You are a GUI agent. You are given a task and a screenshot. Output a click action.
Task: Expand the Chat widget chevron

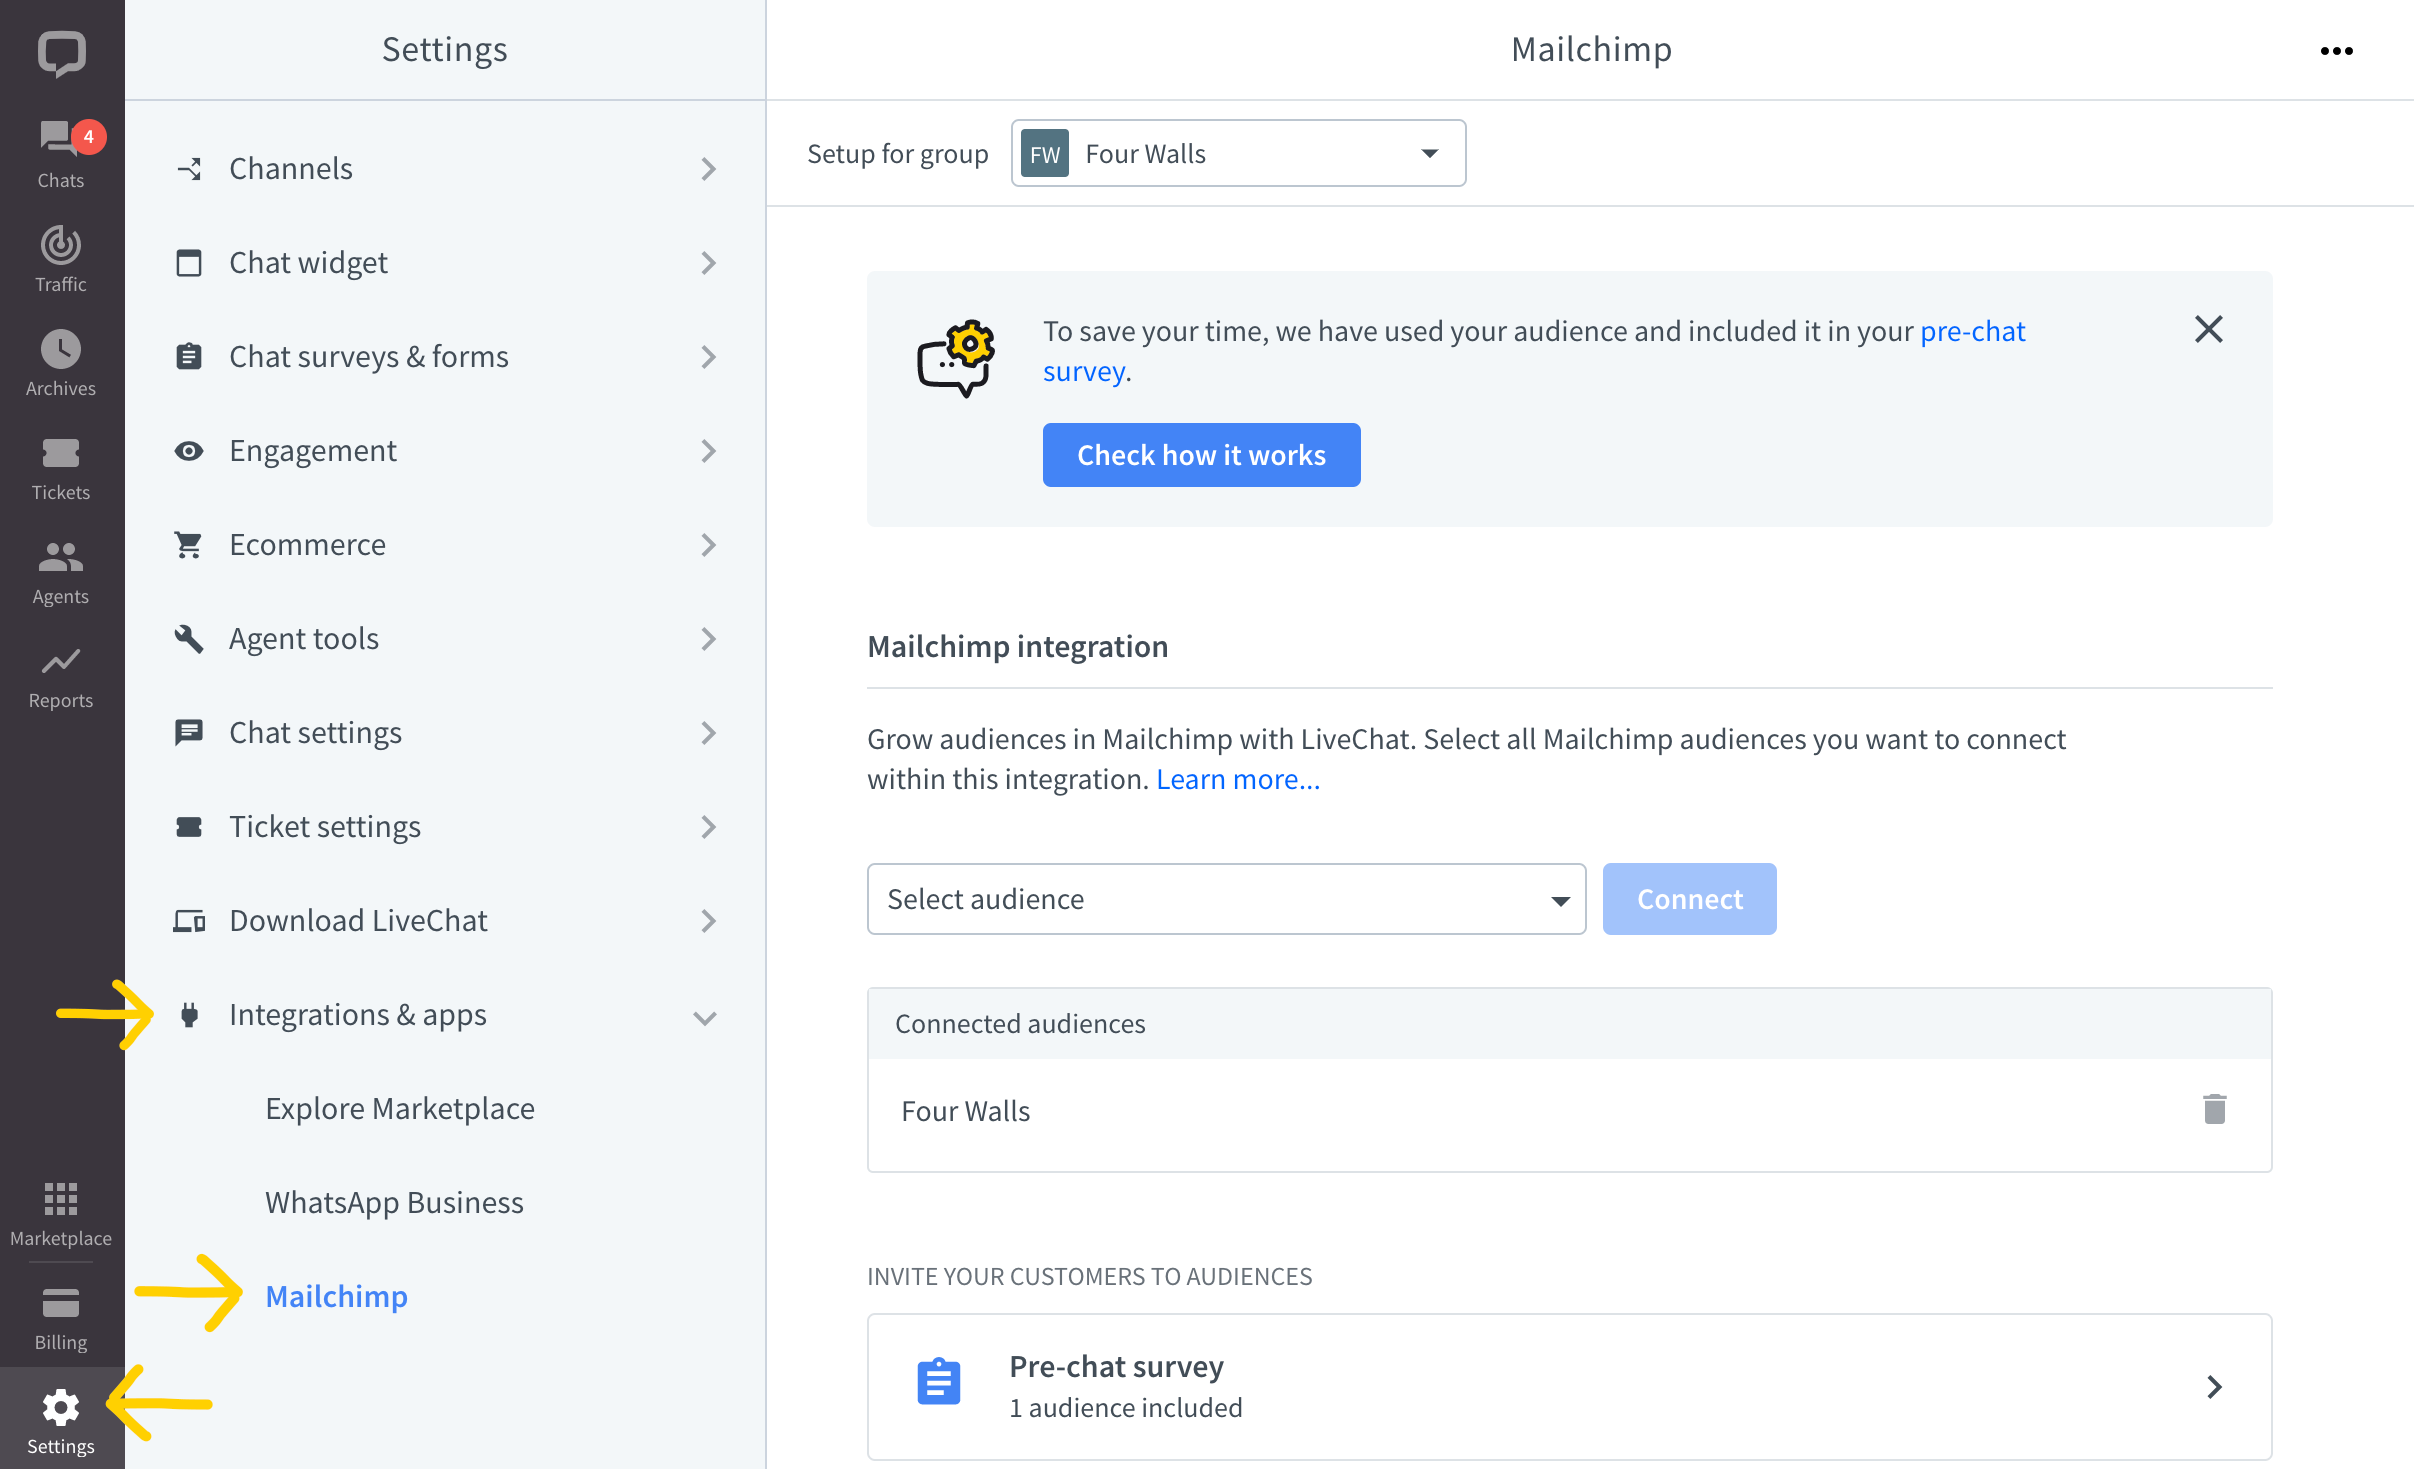pyautogui.click(x=708, y=263)
